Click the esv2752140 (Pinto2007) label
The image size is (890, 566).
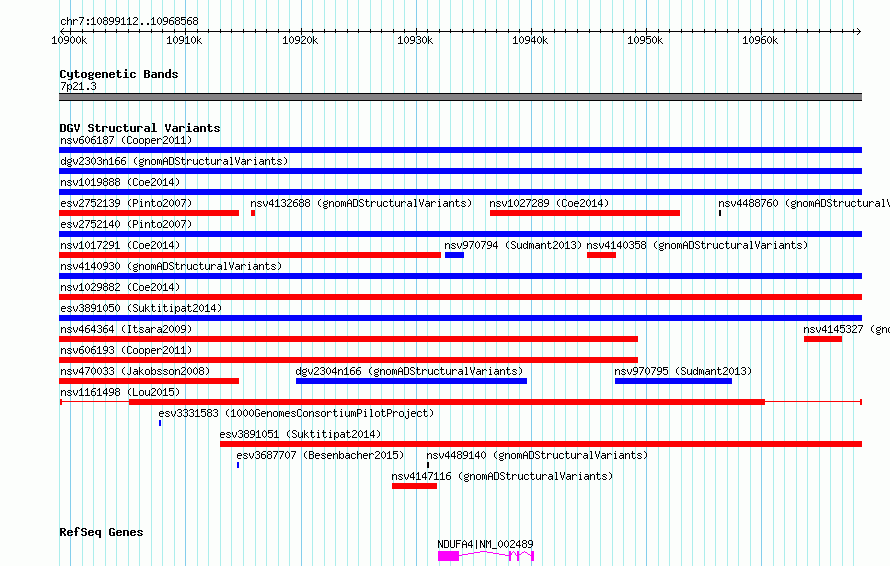[126, 224]
